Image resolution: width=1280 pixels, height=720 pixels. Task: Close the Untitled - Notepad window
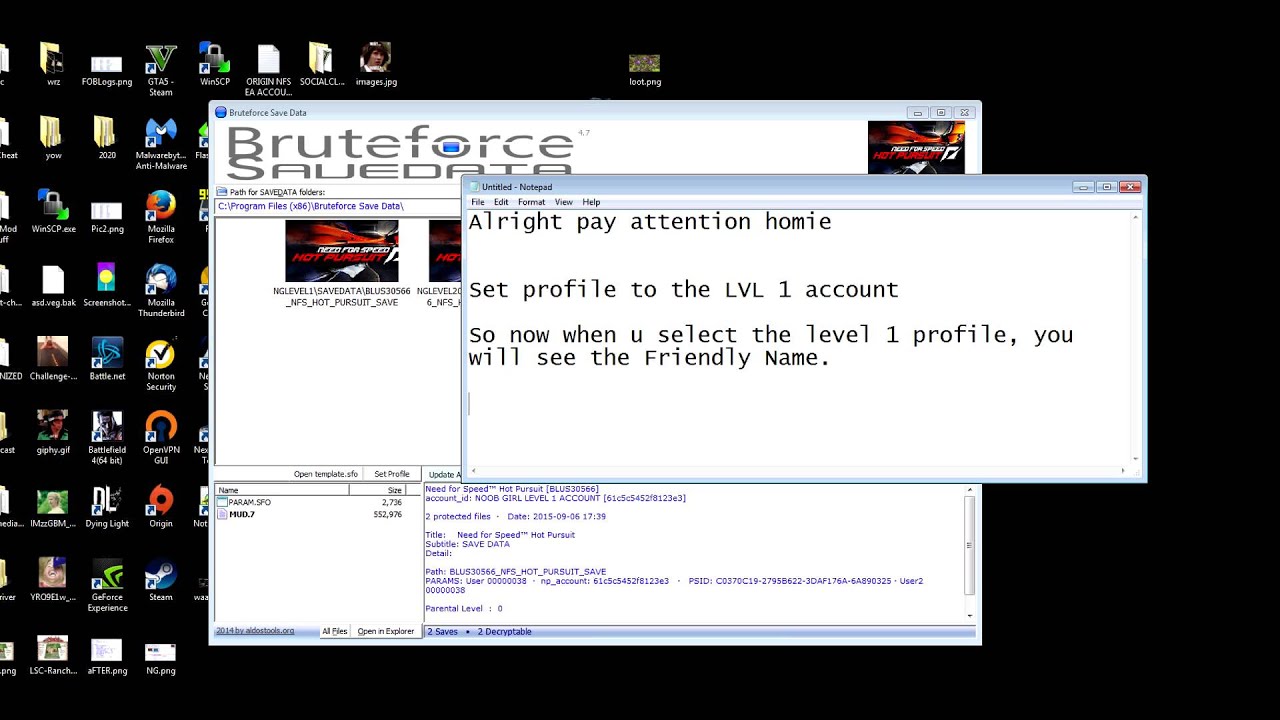pos(1130,187)
